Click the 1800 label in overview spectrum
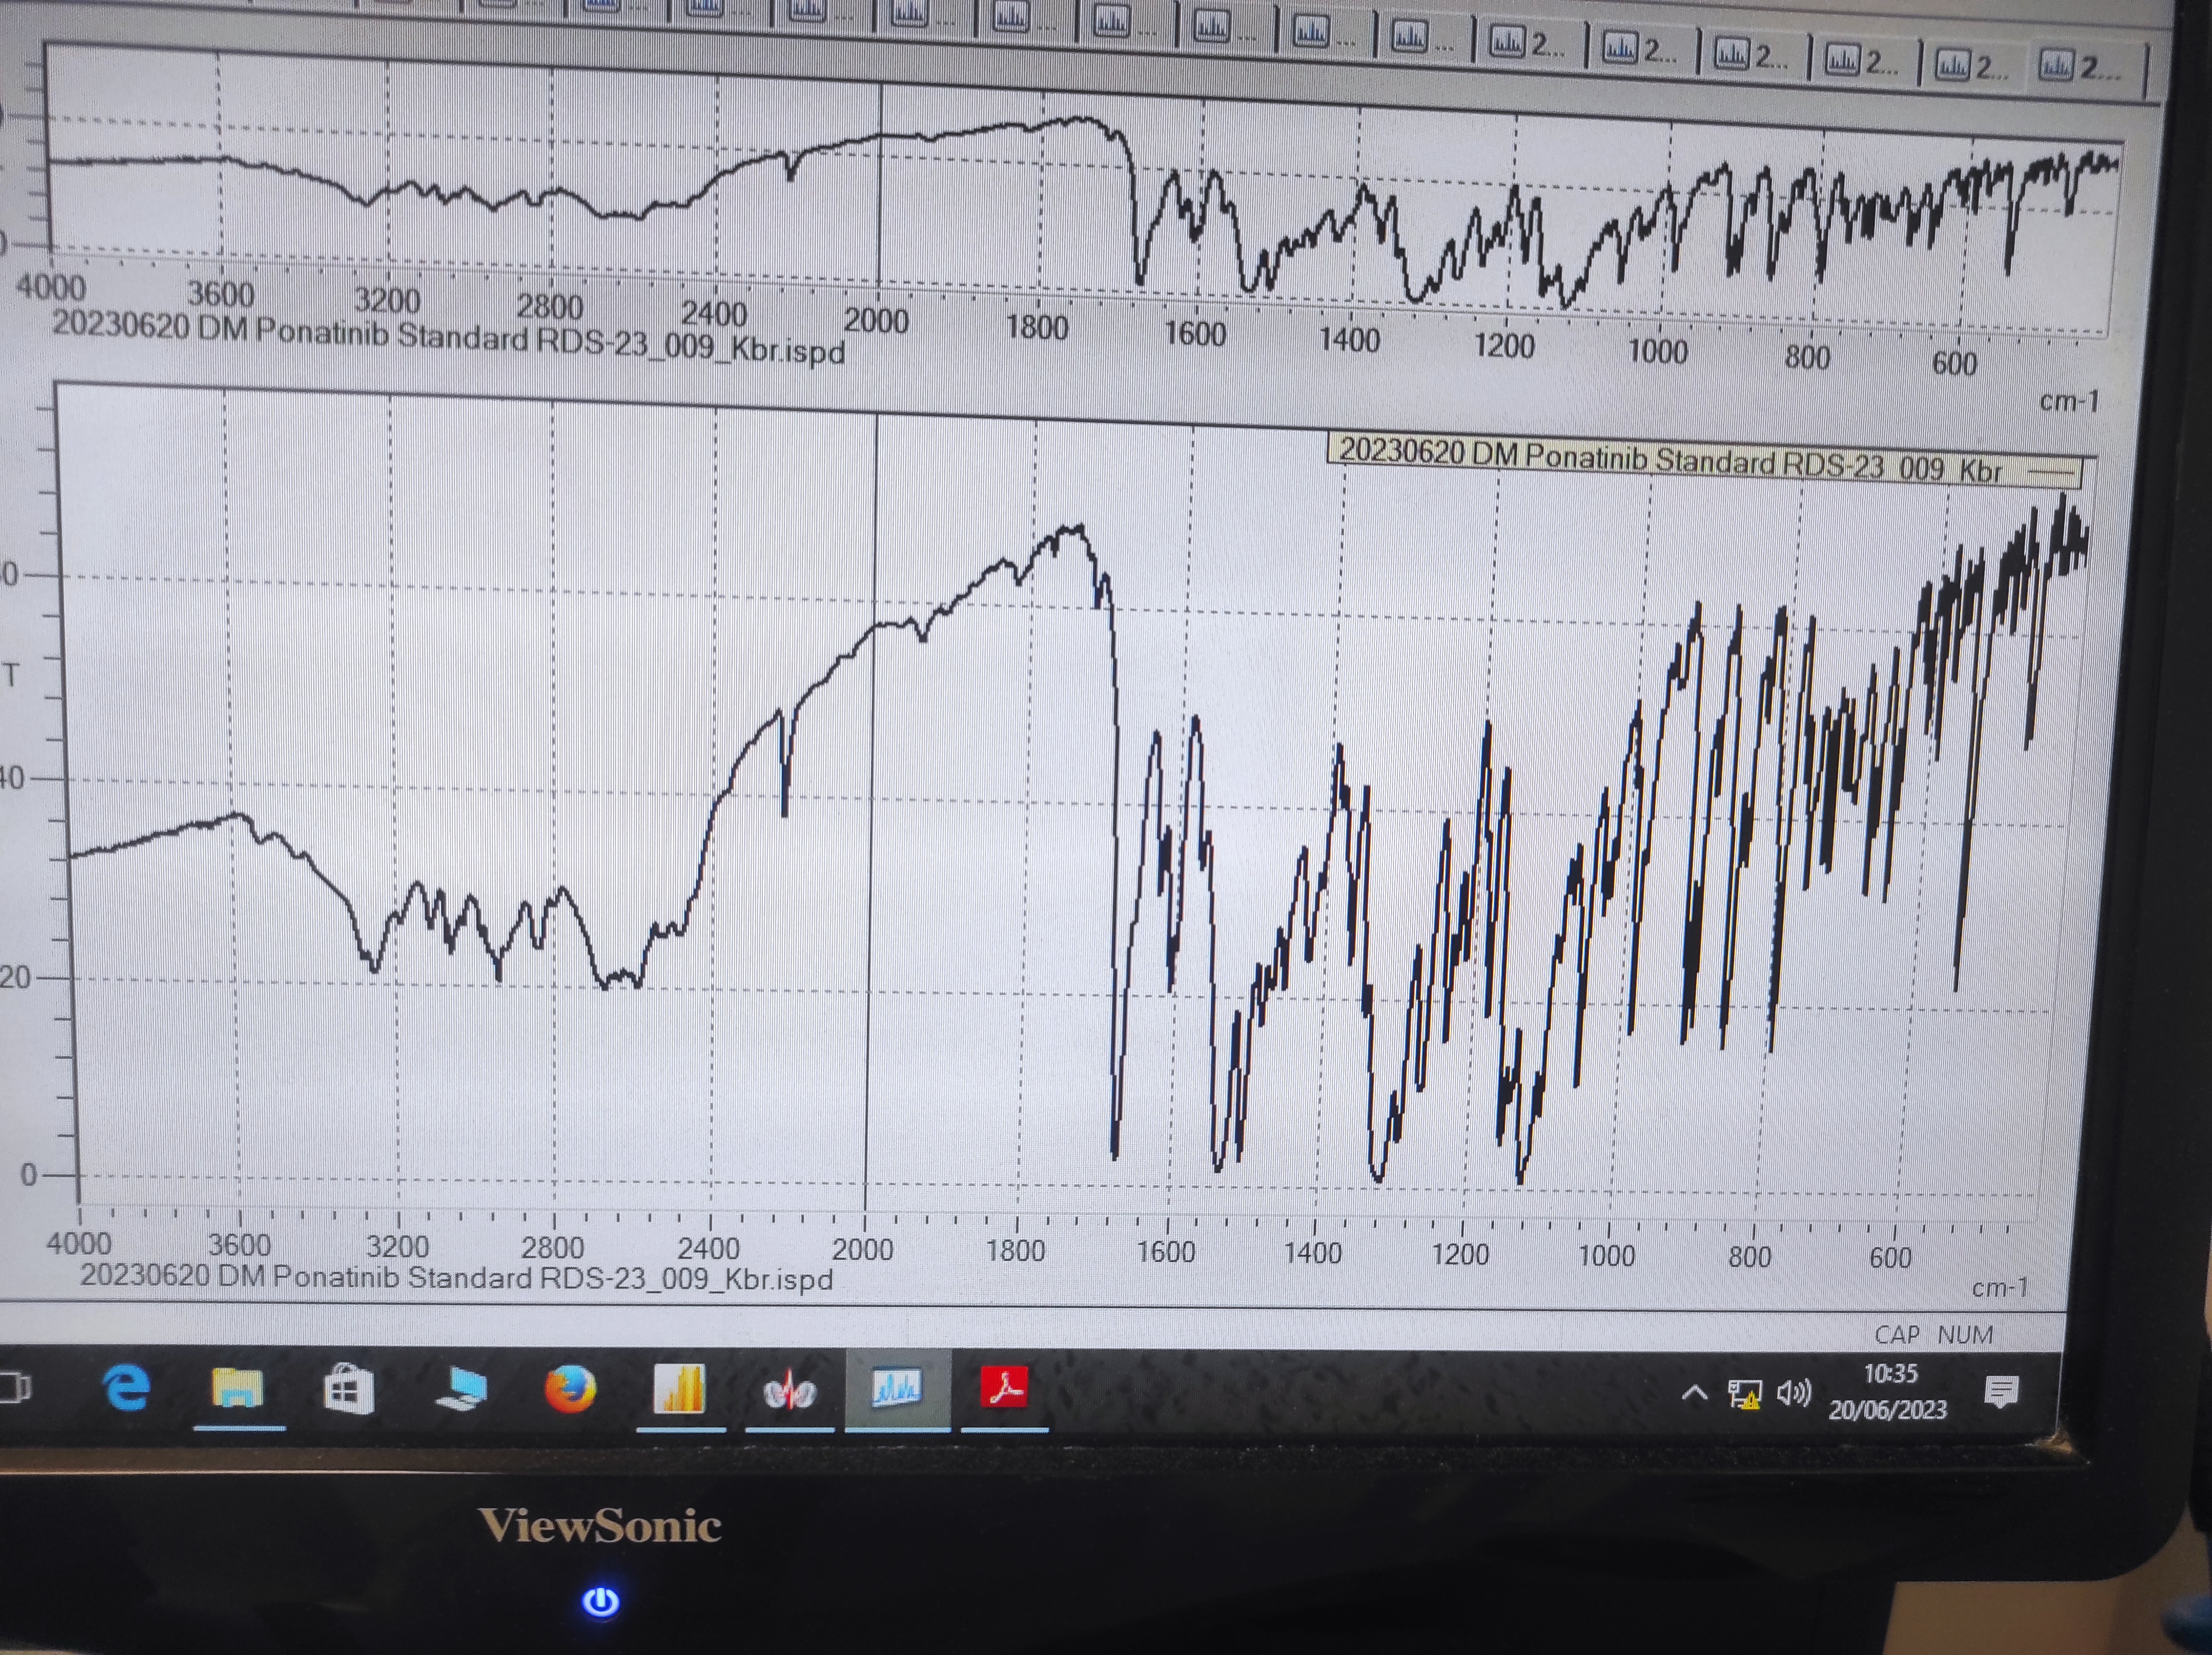2212x1655 pixels. tap(1037, 327)
